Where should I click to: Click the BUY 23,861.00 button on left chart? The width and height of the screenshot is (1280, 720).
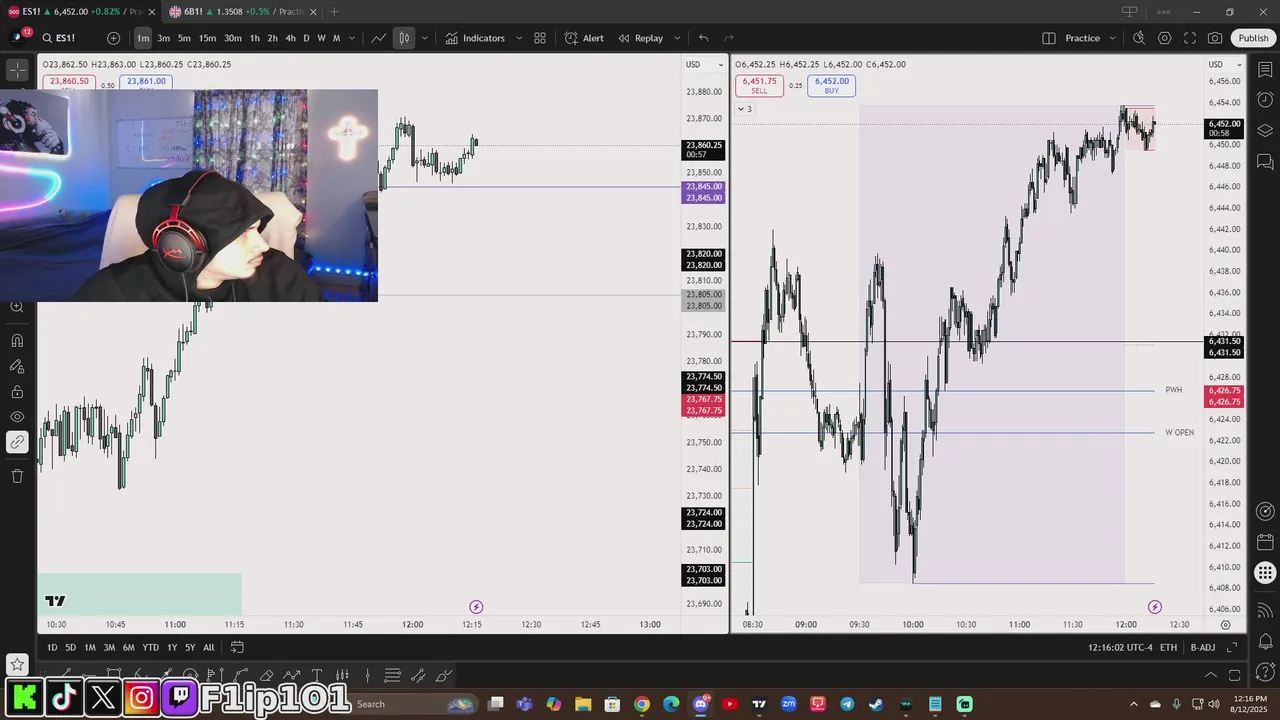click(x=146, y=83)
